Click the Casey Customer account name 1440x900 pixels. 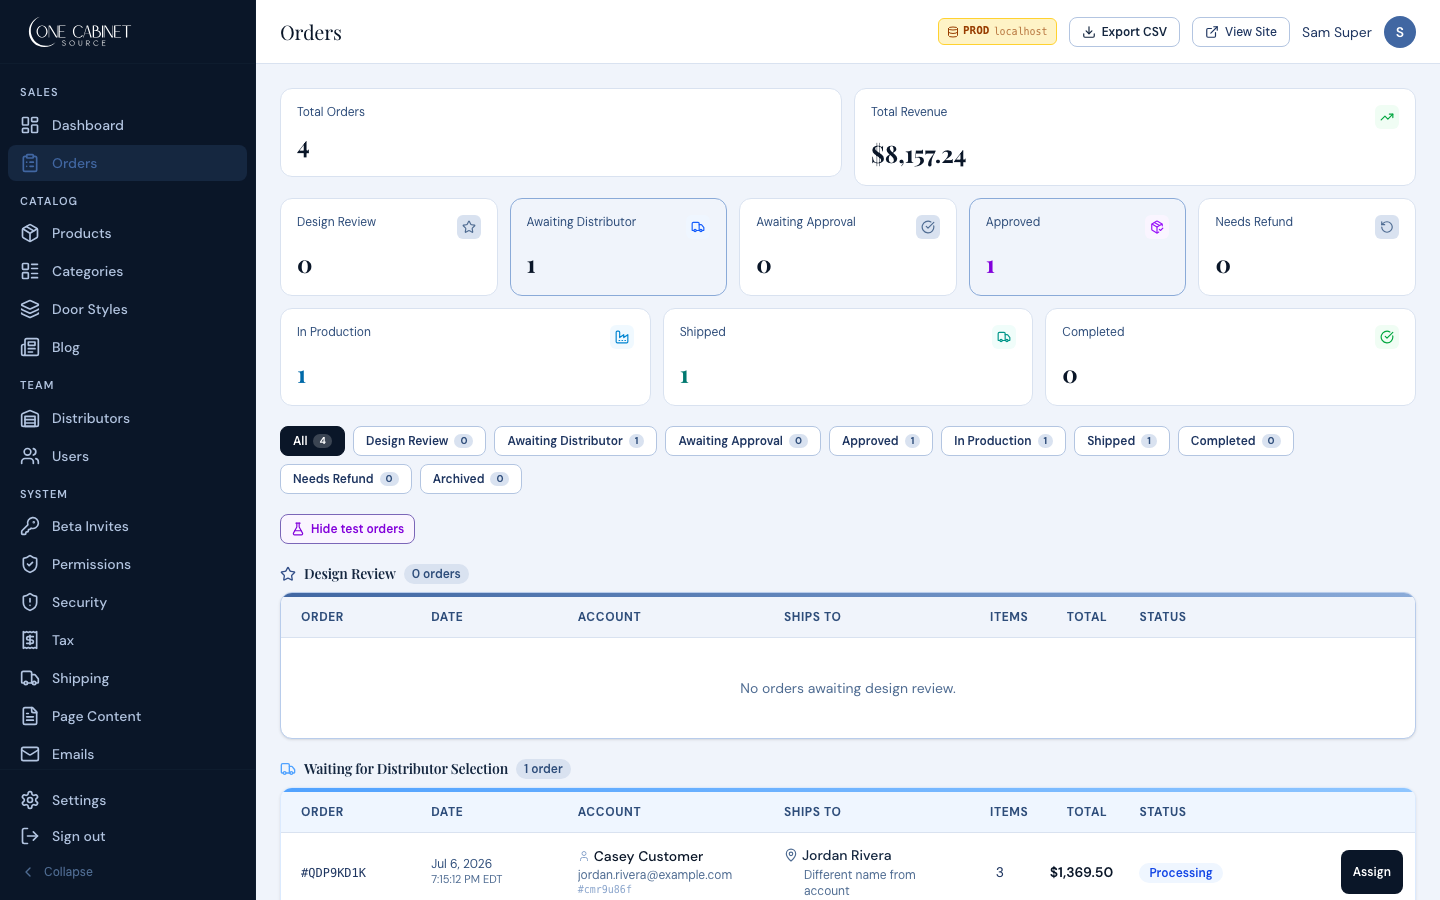648,856
